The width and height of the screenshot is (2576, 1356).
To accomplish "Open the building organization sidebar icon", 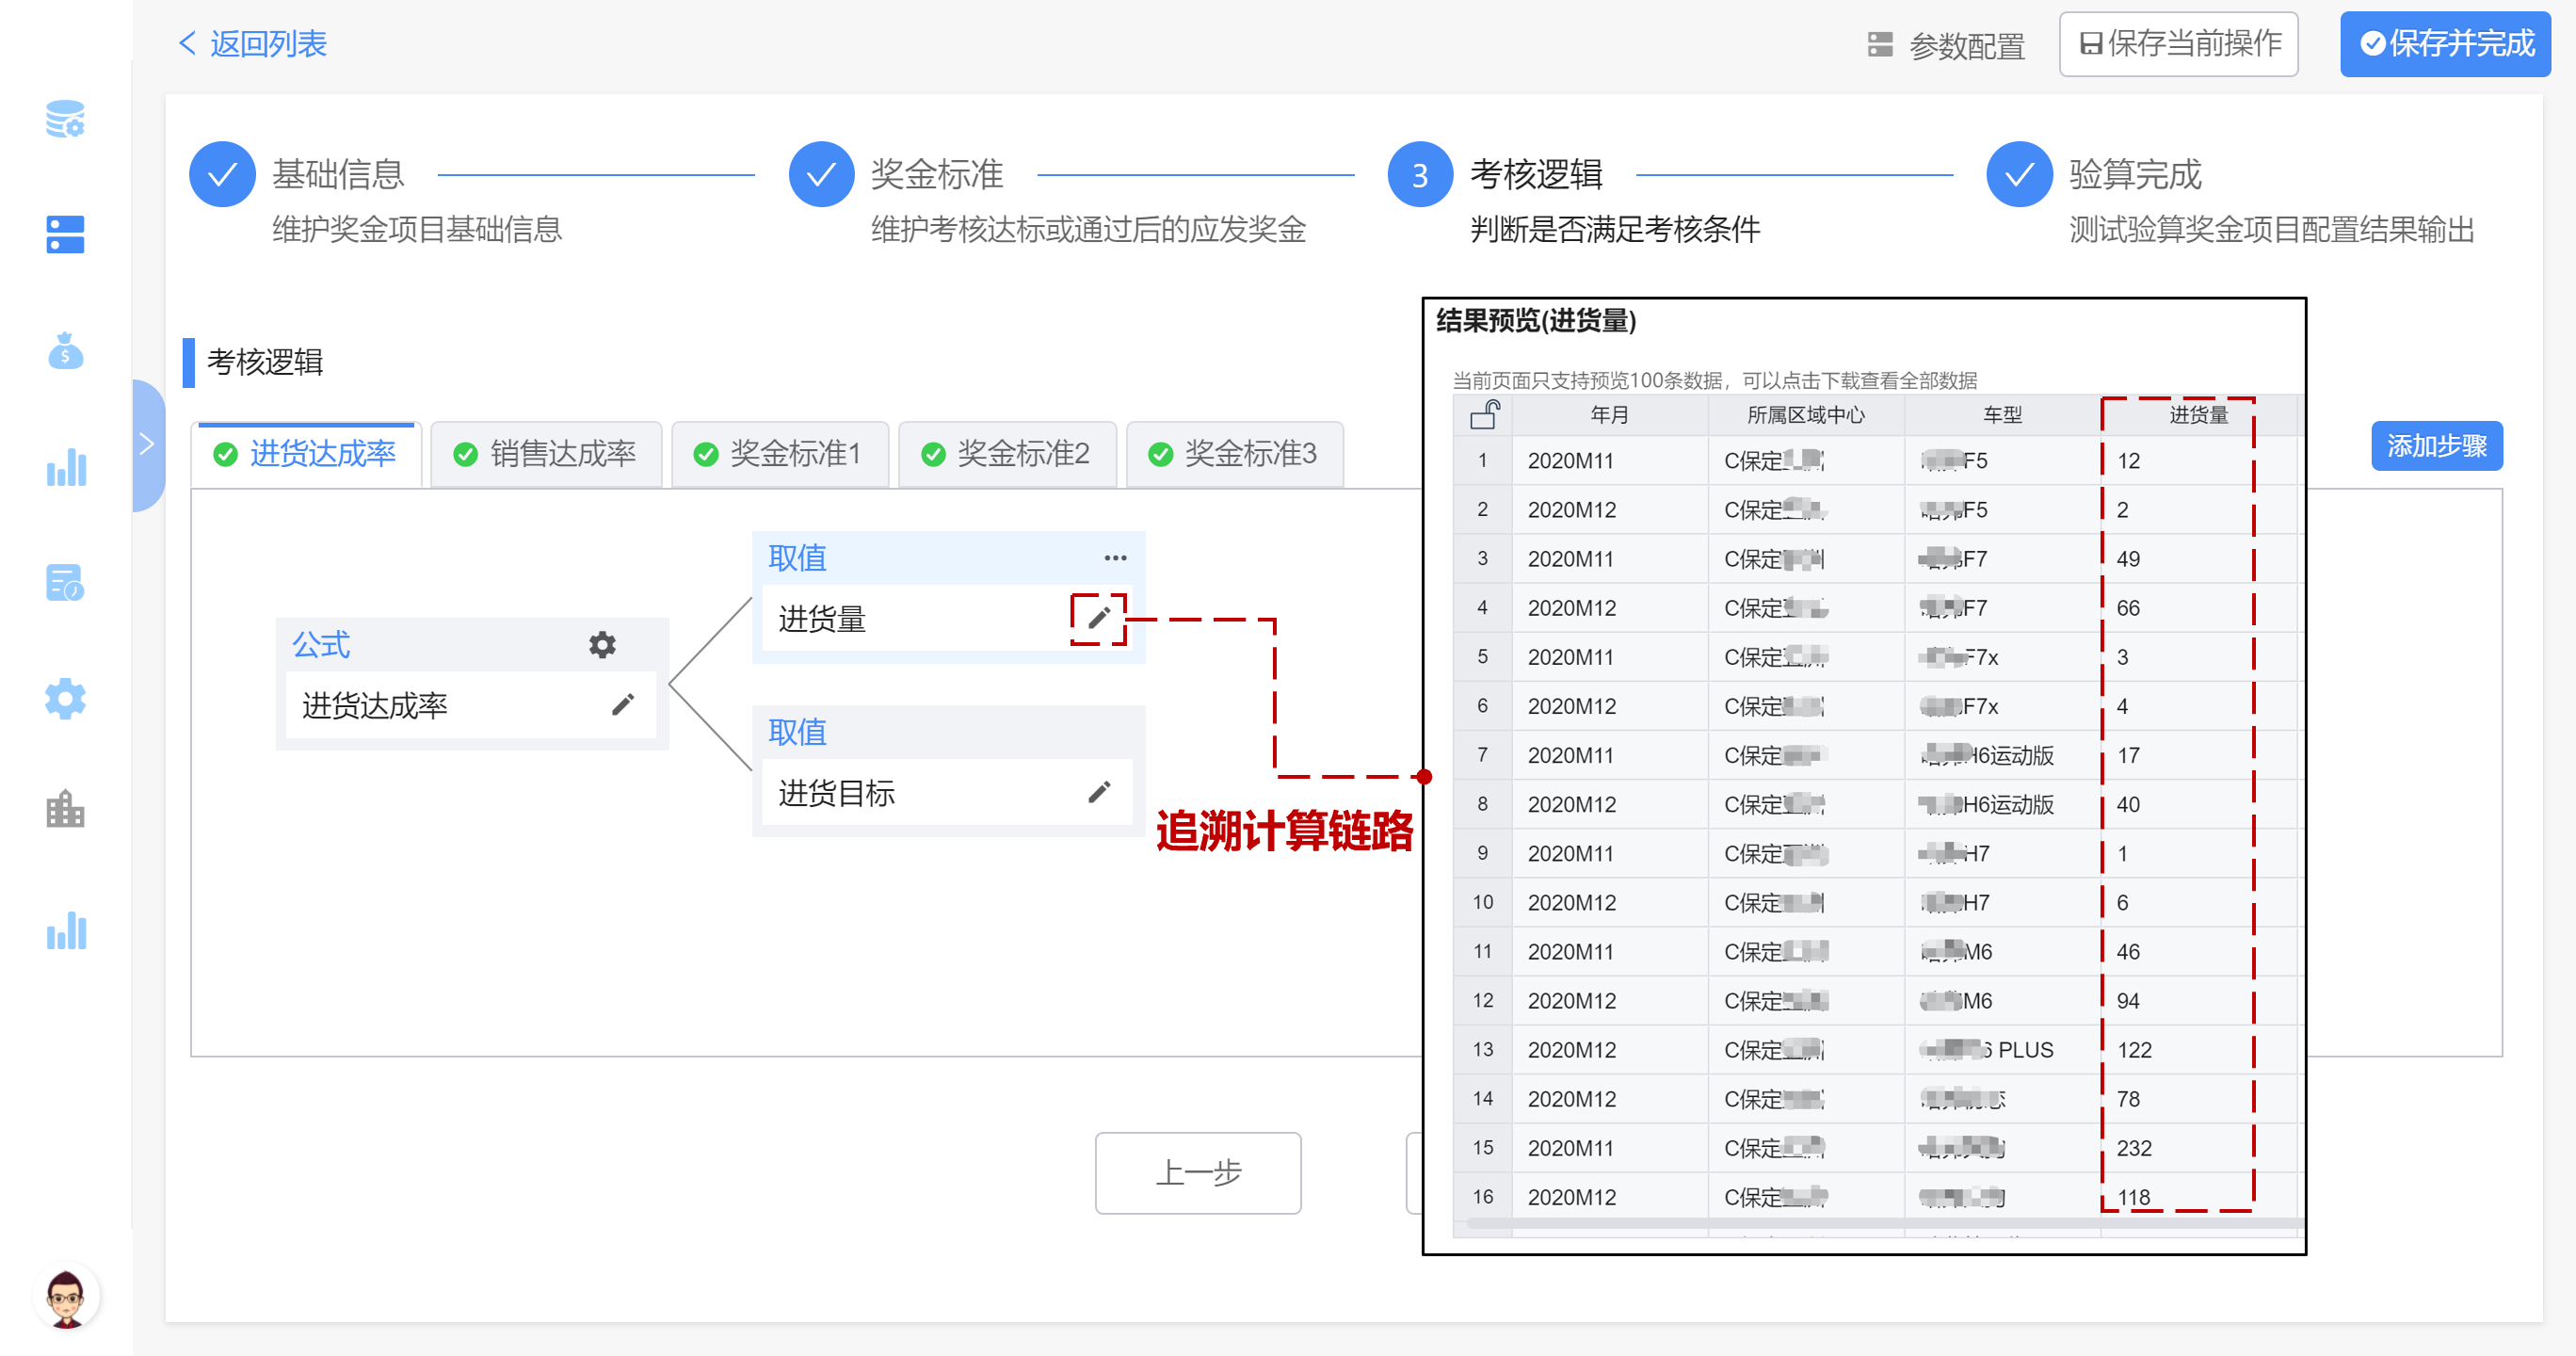I will (x=65, y=809).
